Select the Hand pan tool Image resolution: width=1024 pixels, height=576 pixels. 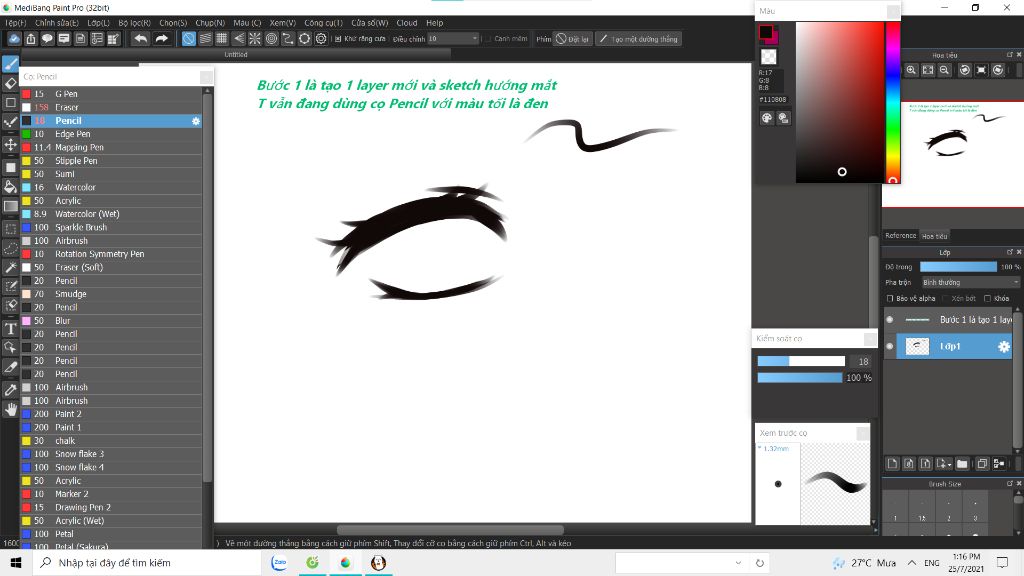[x=10, y=409]
